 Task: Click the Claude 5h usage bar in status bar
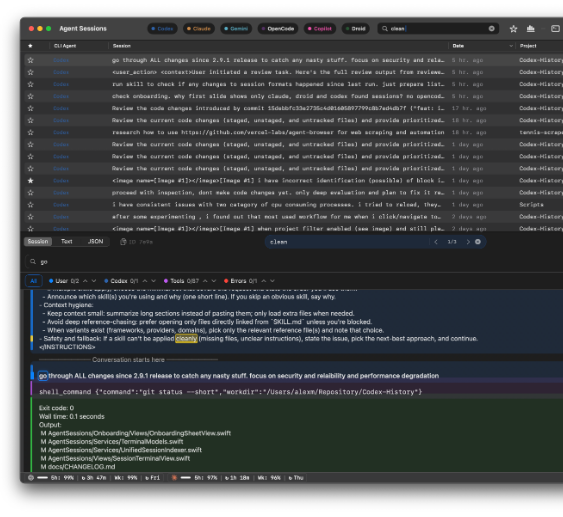pyautogui.click(x=186, y=478)
